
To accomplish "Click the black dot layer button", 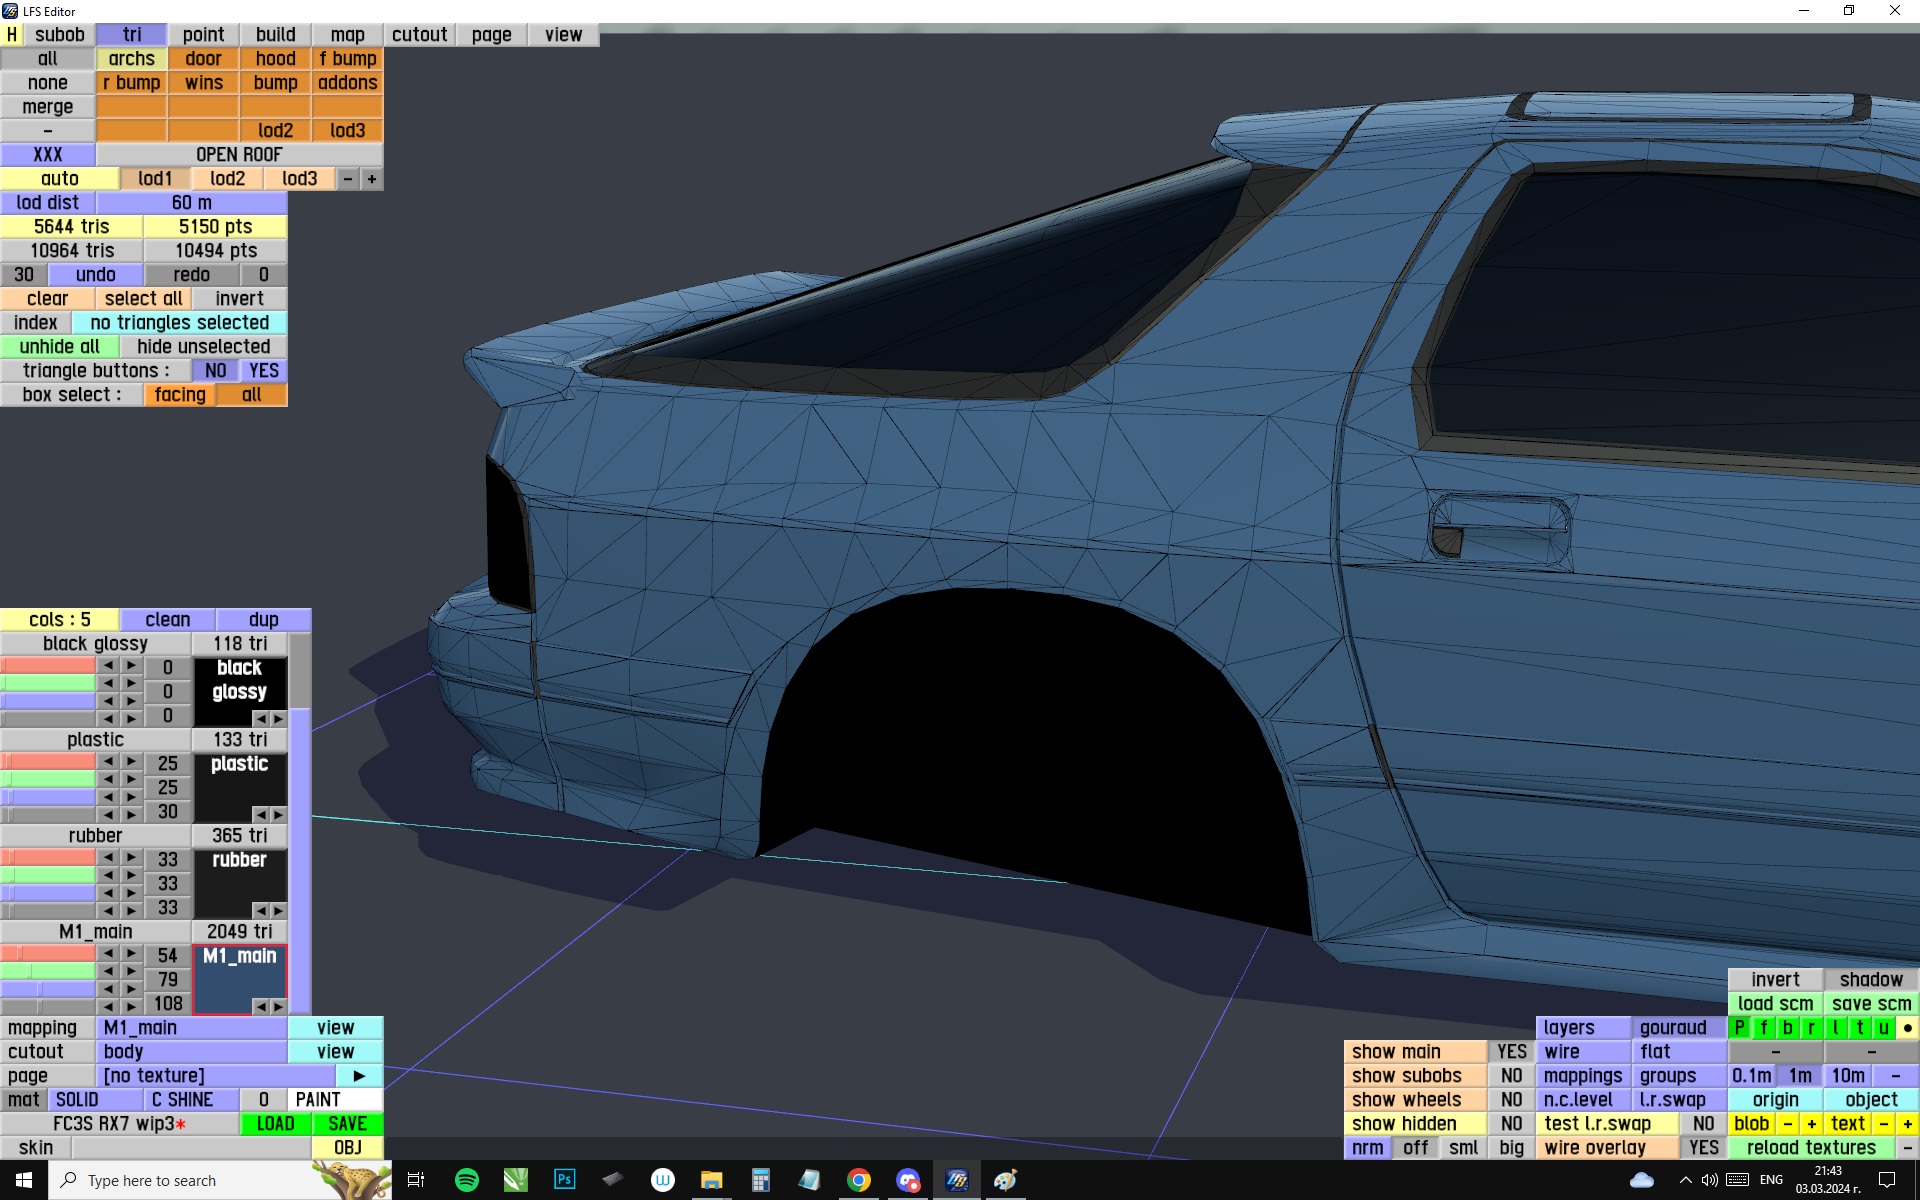I will [x=1907, y=1027].
